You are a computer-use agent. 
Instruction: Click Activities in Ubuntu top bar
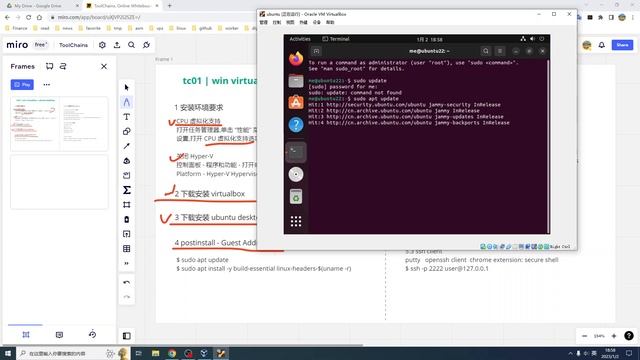[x=300, y=39]
